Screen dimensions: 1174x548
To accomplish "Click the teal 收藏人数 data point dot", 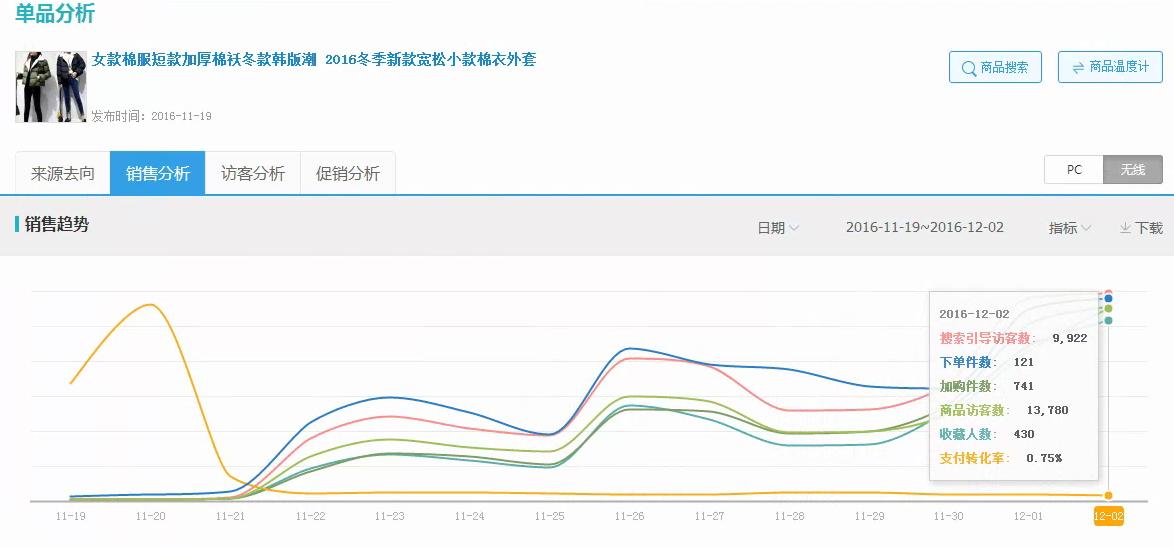I will coord(1108,320).
